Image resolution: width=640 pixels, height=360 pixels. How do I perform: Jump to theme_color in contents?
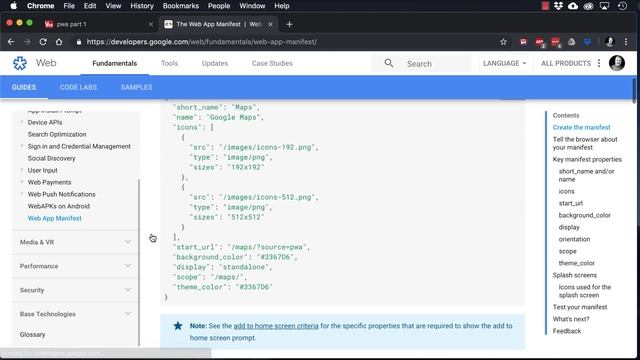pos(577,263)
